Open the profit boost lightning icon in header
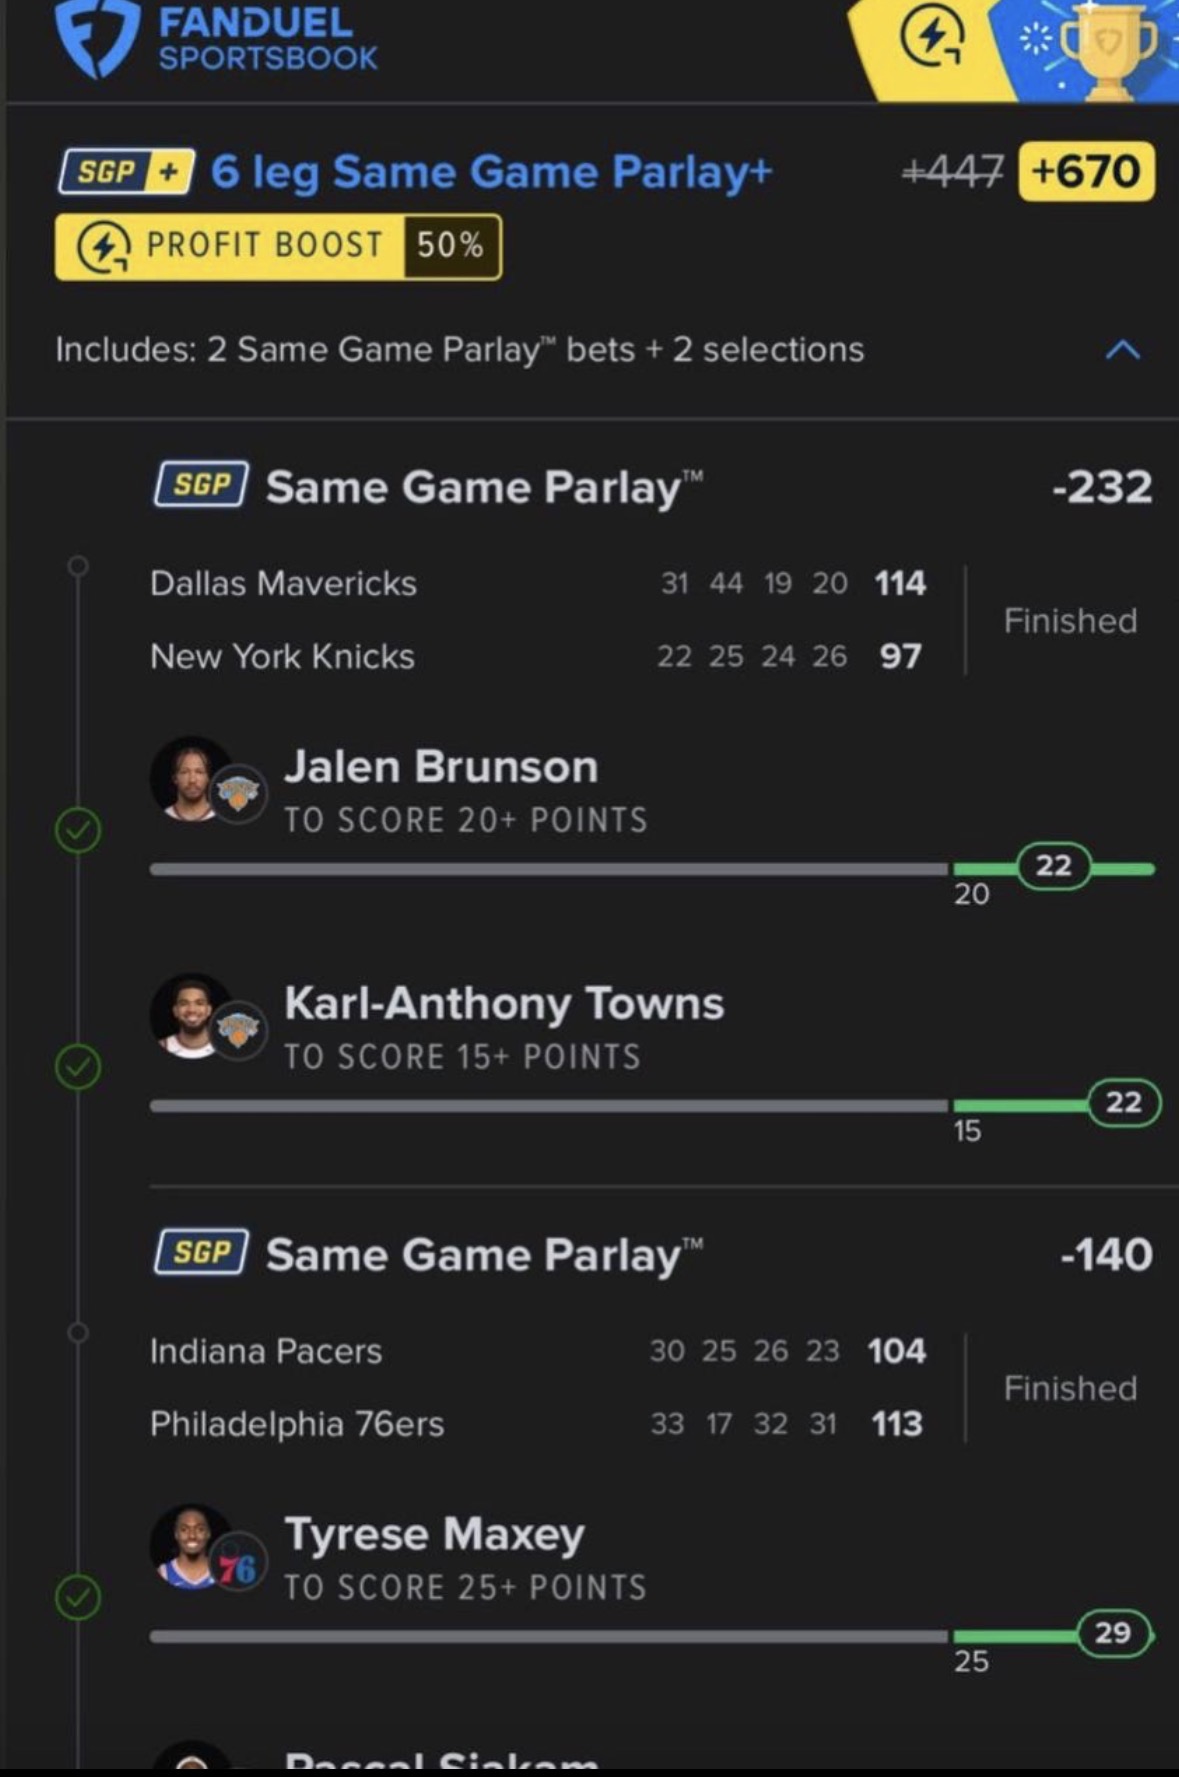Viewport: 1179px width, 1777px height. click(x=932, y=40)
